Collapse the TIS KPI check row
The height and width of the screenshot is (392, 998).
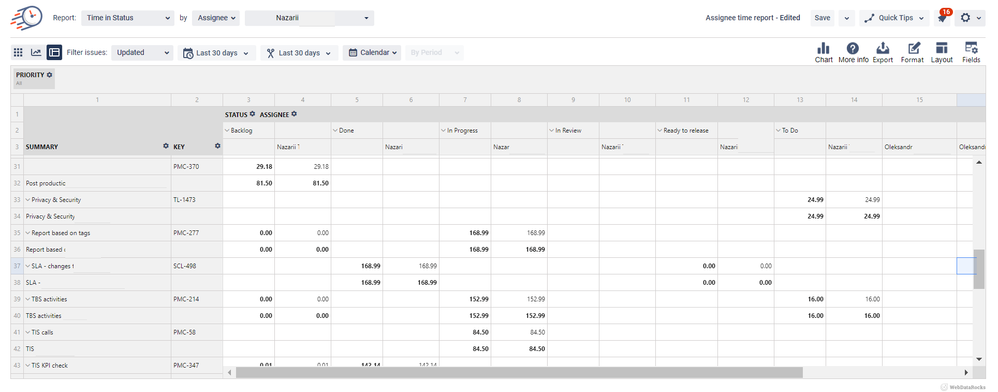click(x=28, y=365)
